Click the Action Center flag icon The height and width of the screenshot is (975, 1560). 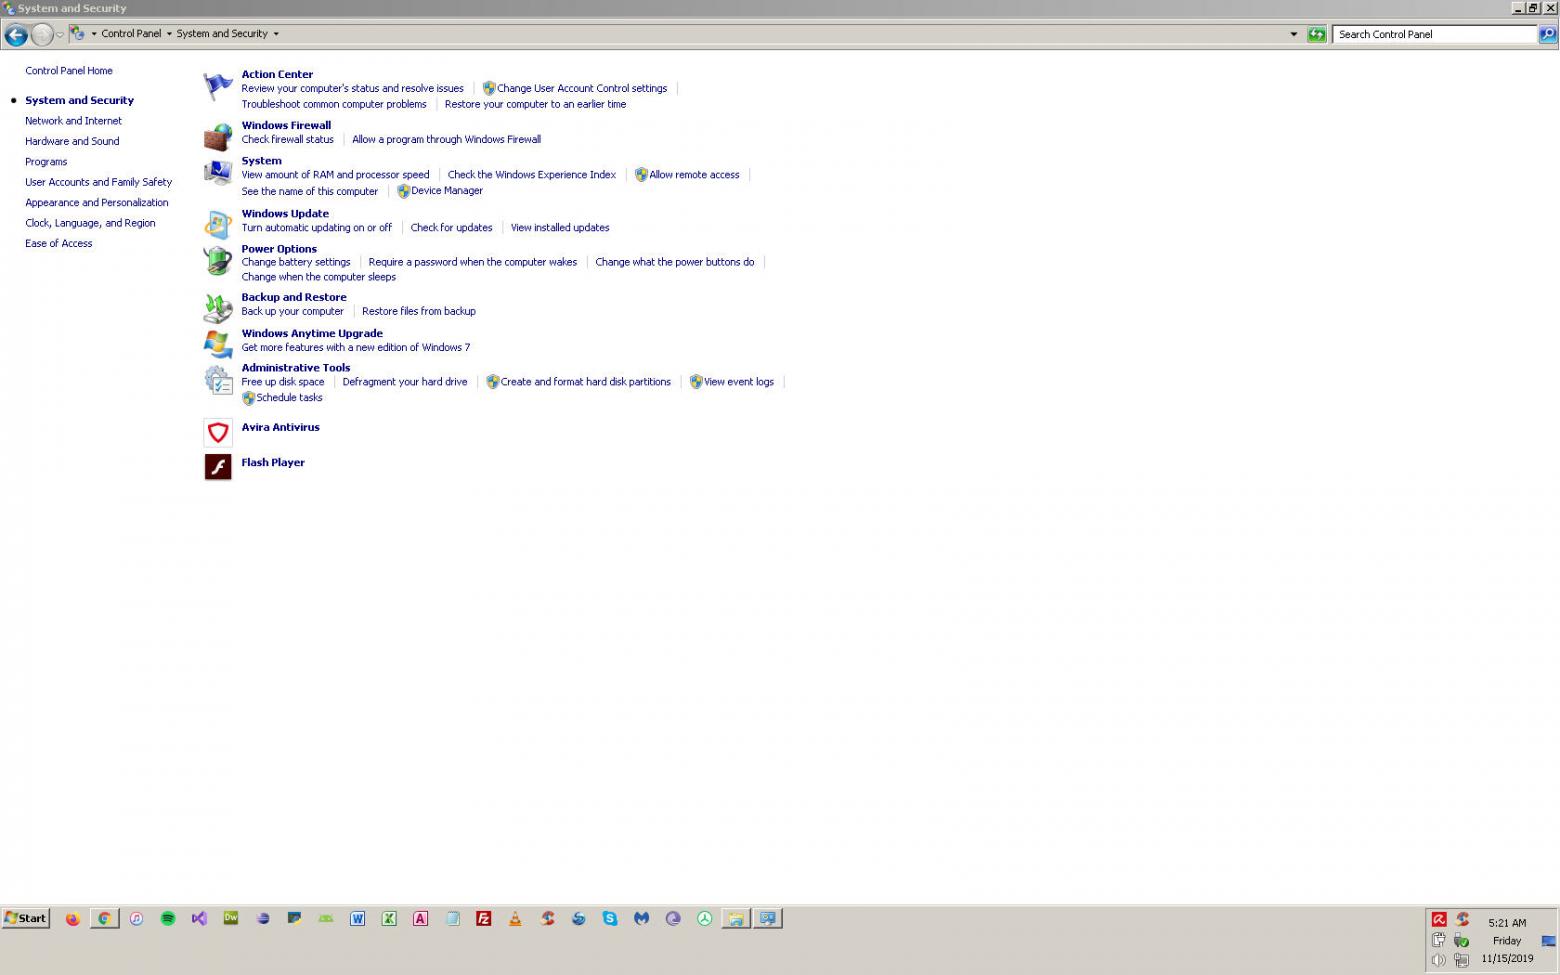(x=218, y=86)
